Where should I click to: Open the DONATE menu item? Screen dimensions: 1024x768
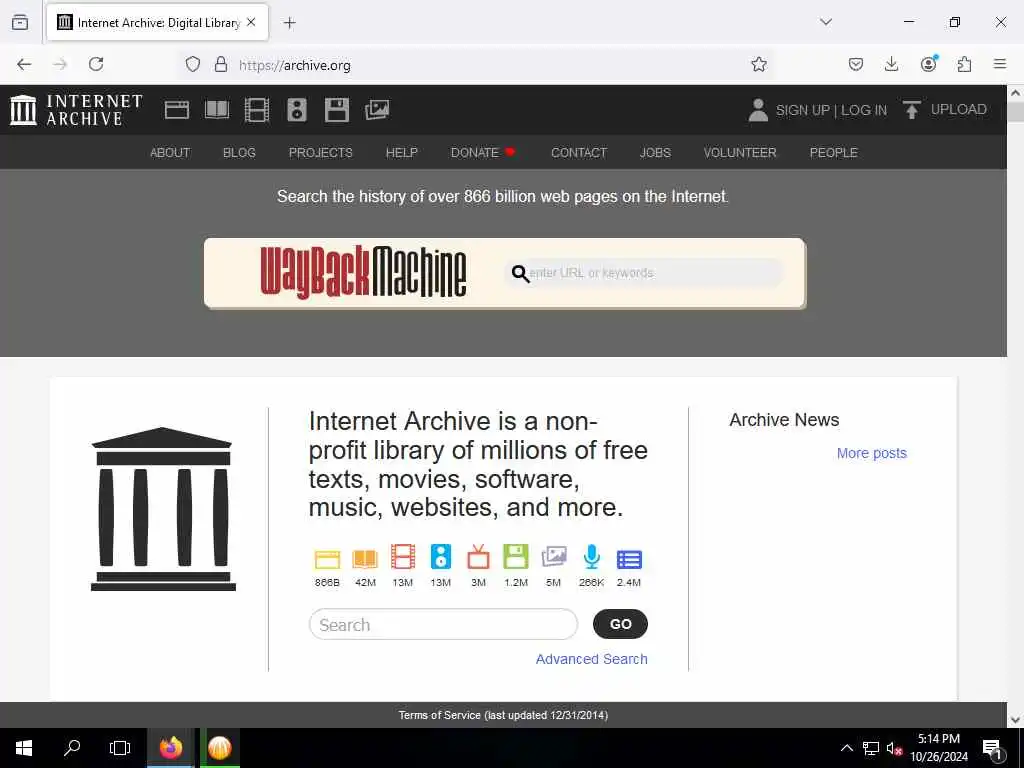[x=483, y=152]
